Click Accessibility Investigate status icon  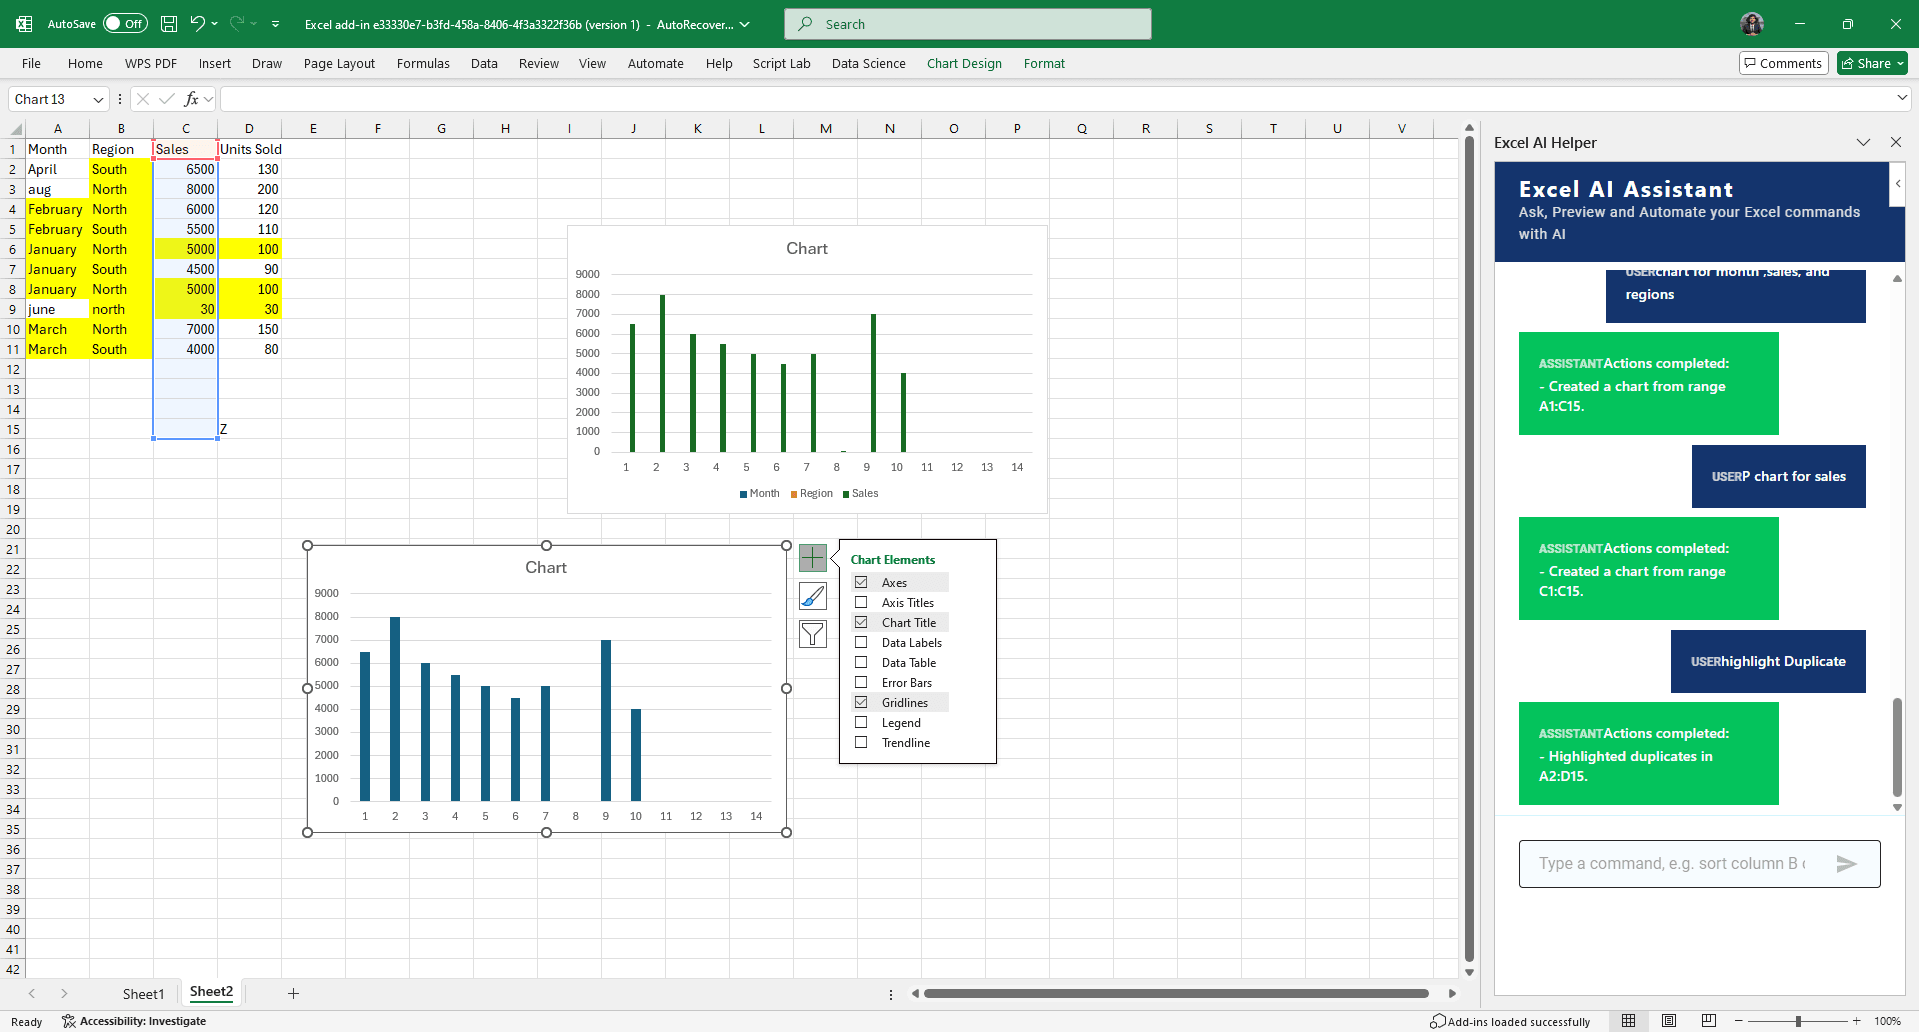pyautogui.click(x=68, y=1021)
